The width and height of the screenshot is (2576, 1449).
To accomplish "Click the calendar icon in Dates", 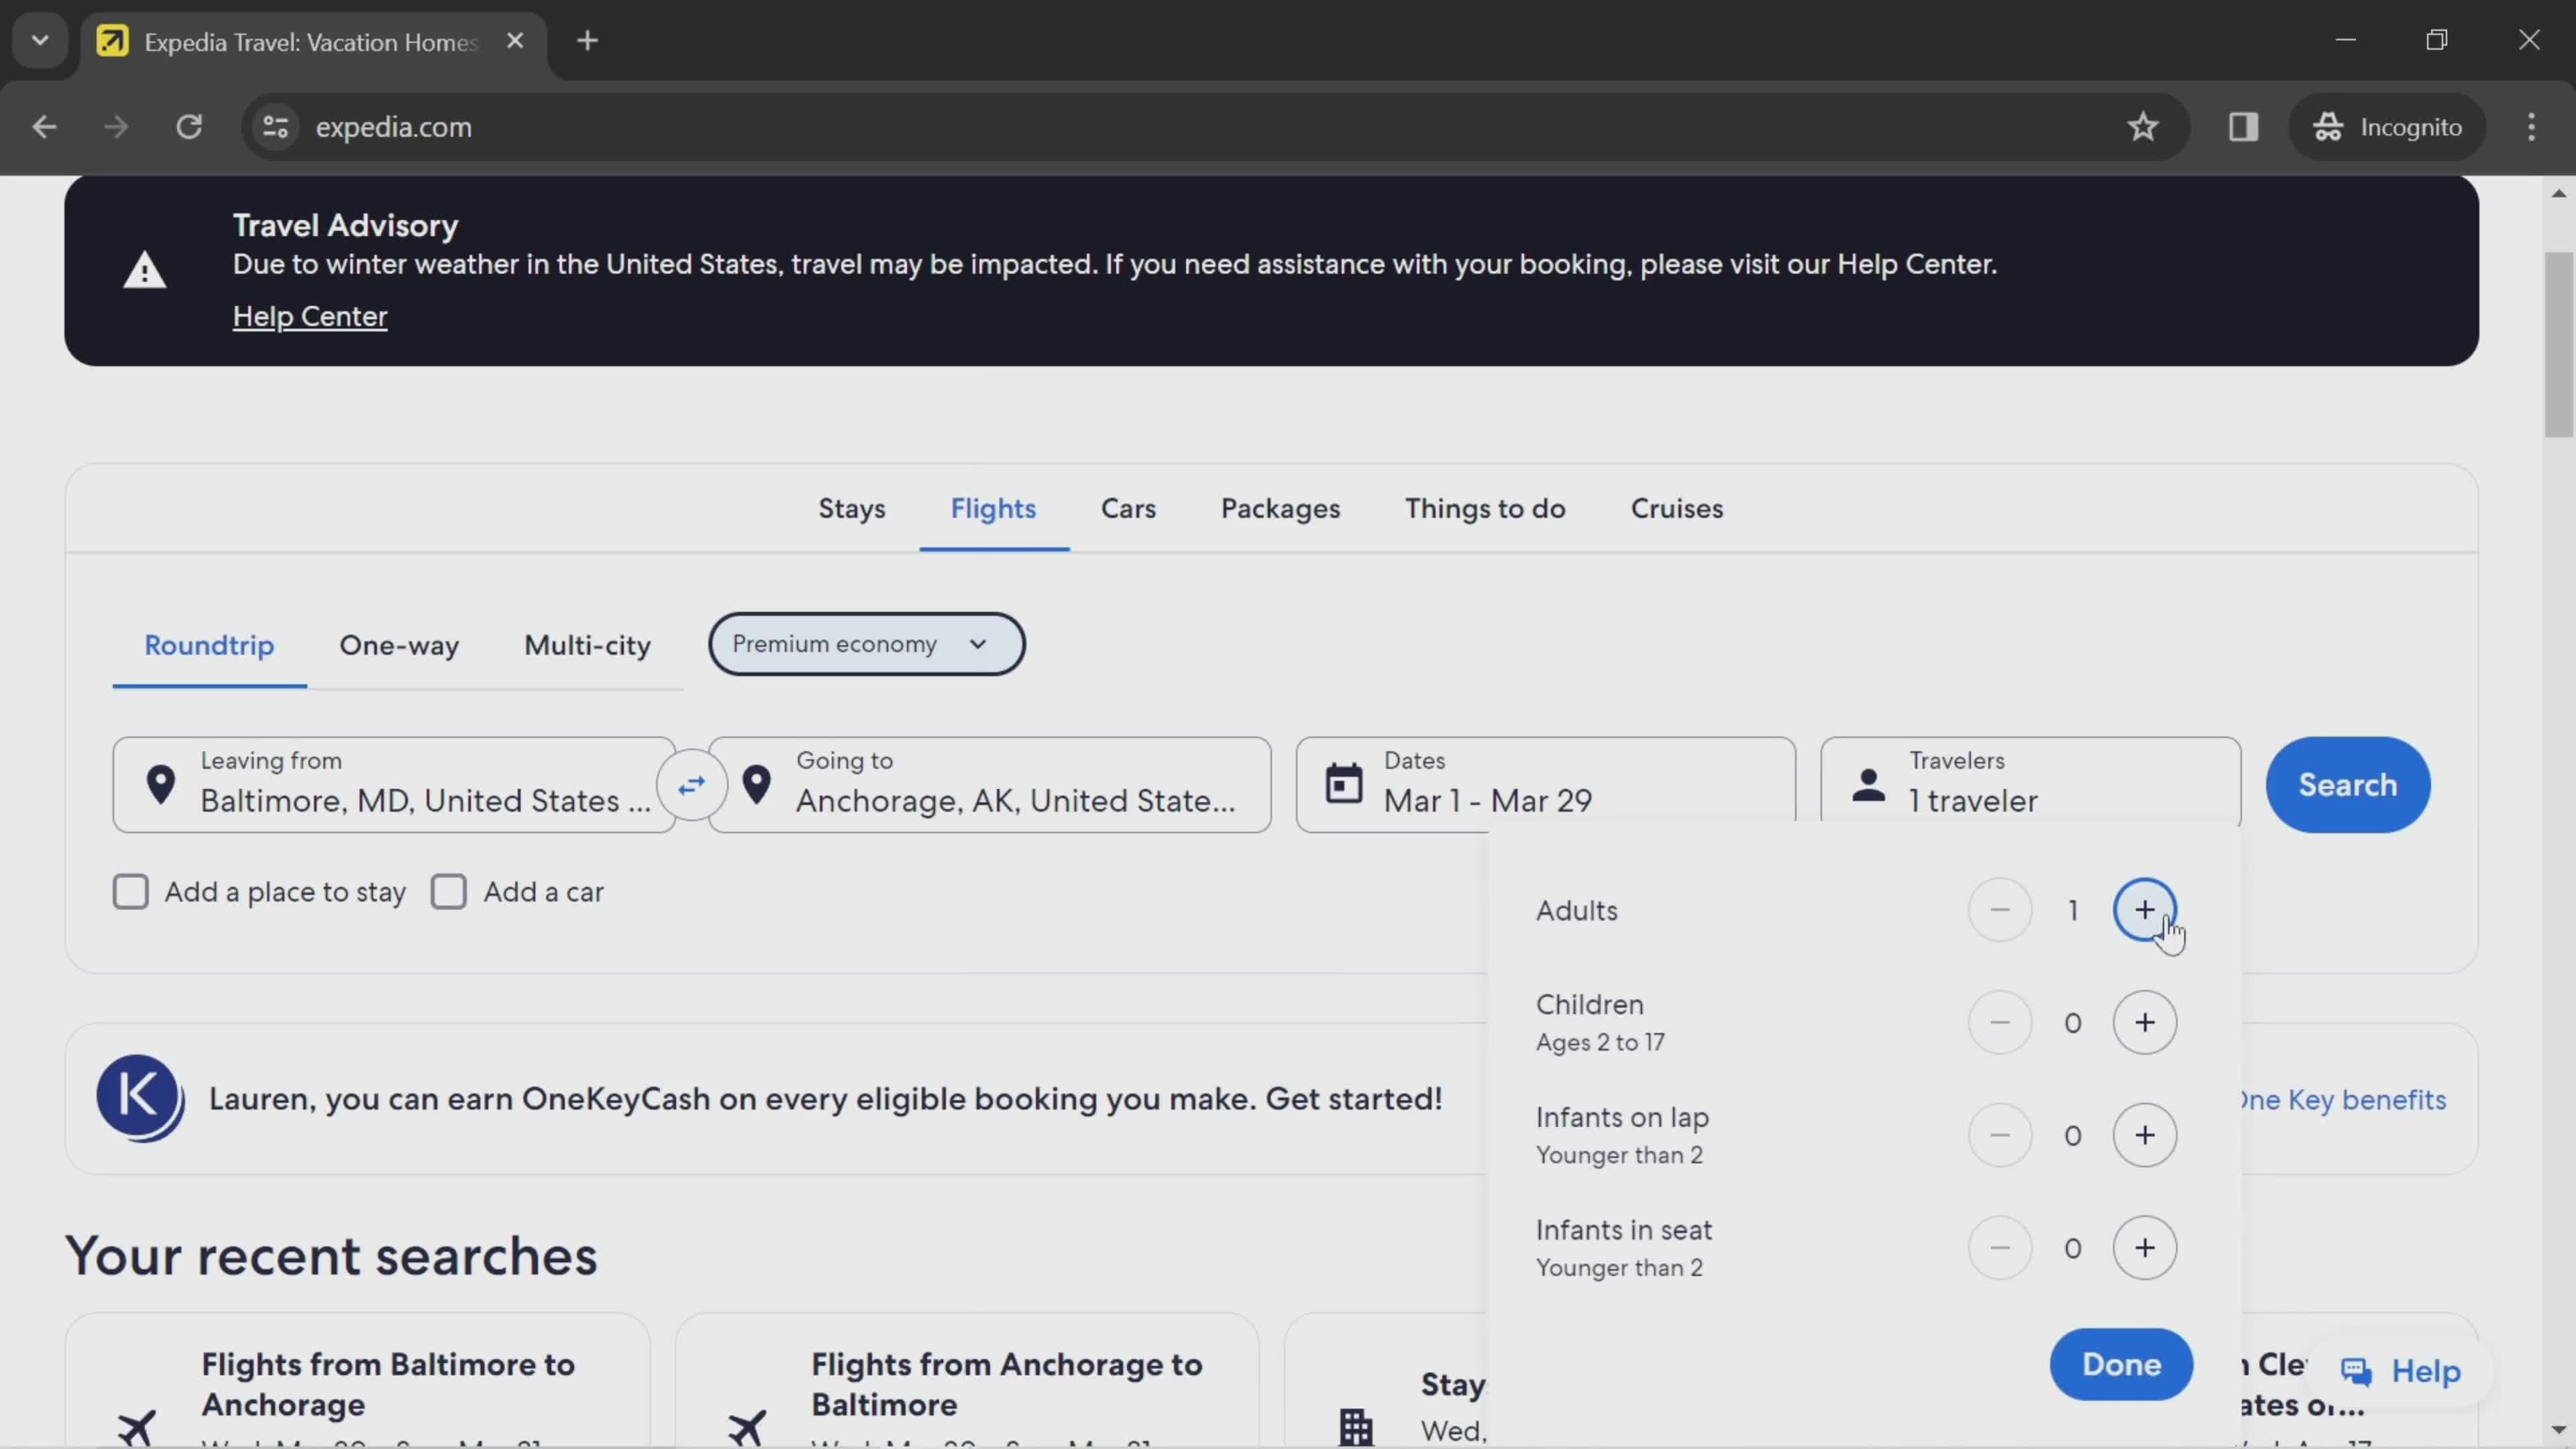I will coord(1343,783).
